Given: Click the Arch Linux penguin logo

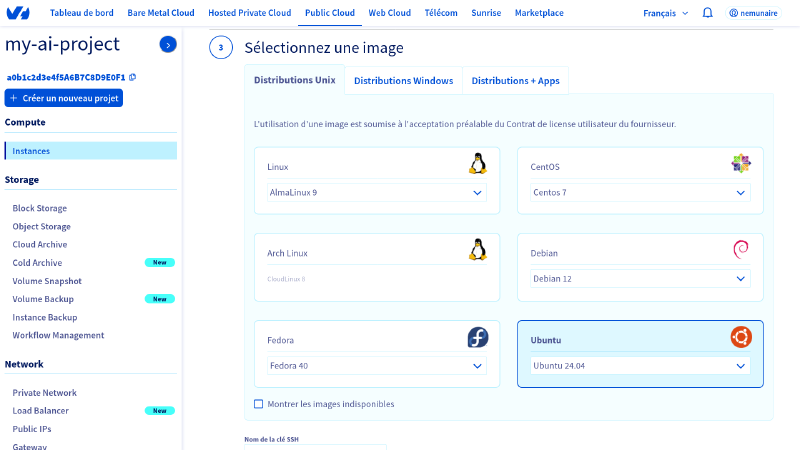Looking at the screenshot, I should [x=478, y=250].
